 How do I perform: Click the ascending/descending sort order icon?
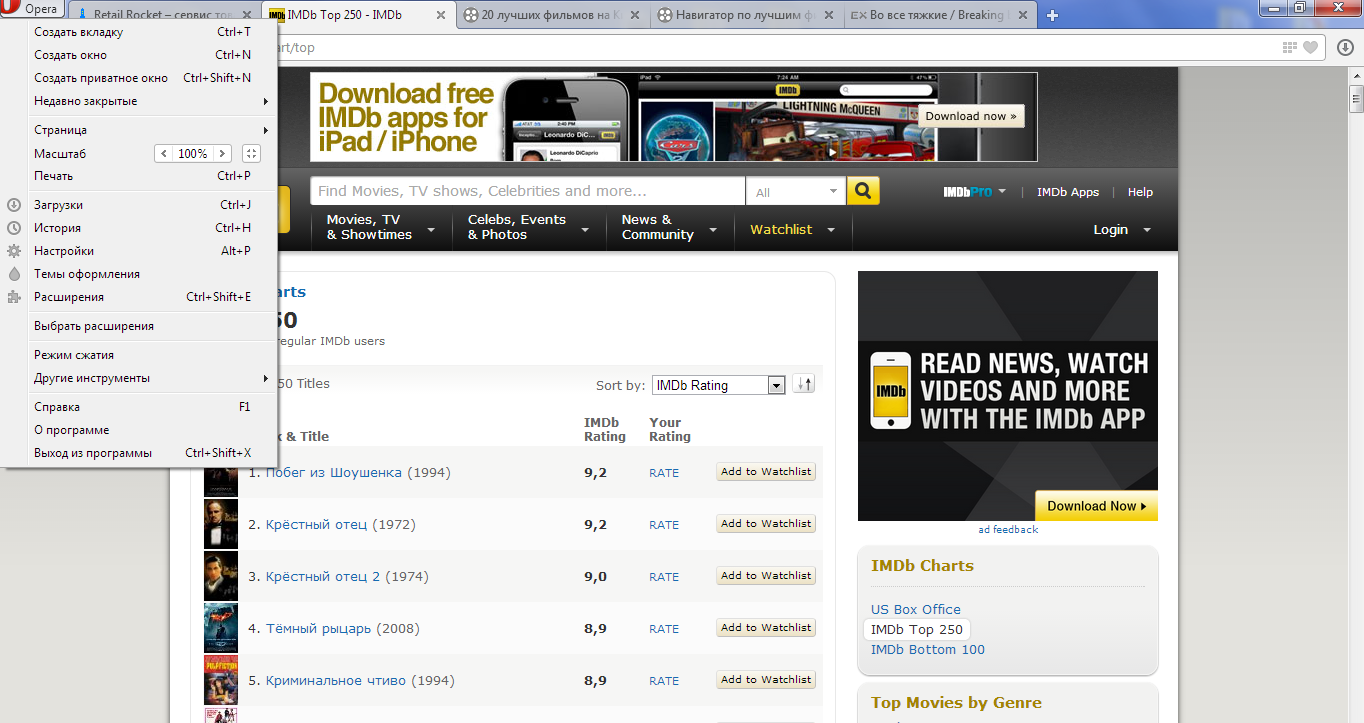pyautogui.click(x=804, y=384)
